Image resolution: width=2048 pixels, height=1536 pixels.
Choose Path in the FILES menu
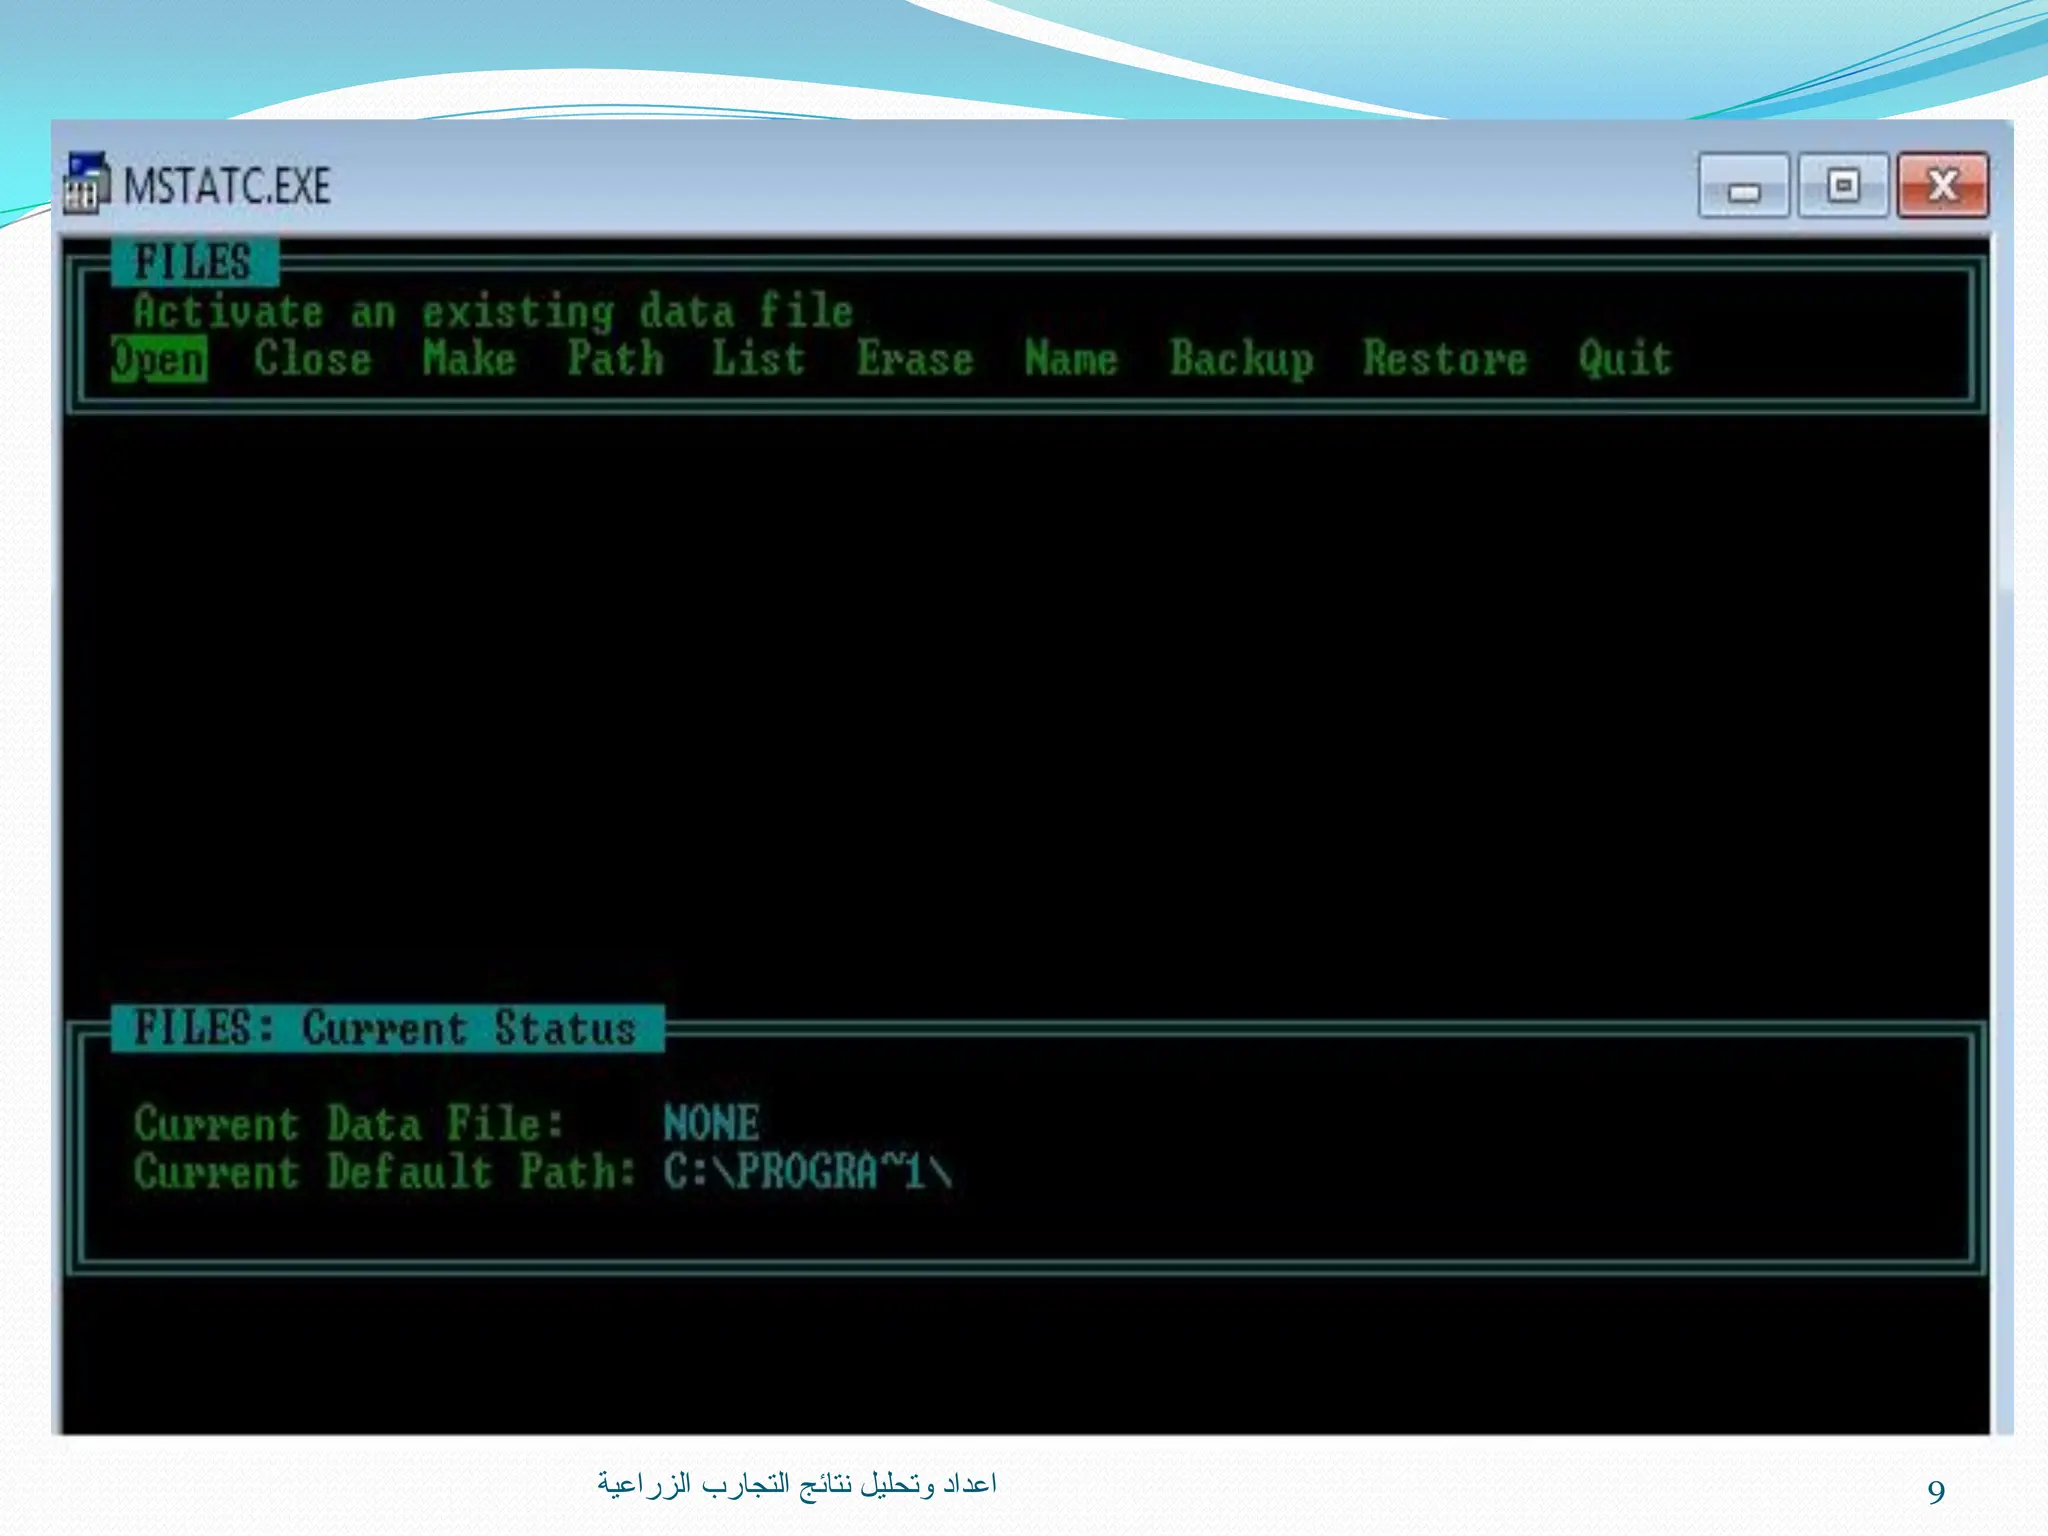(x=615, y=360)
